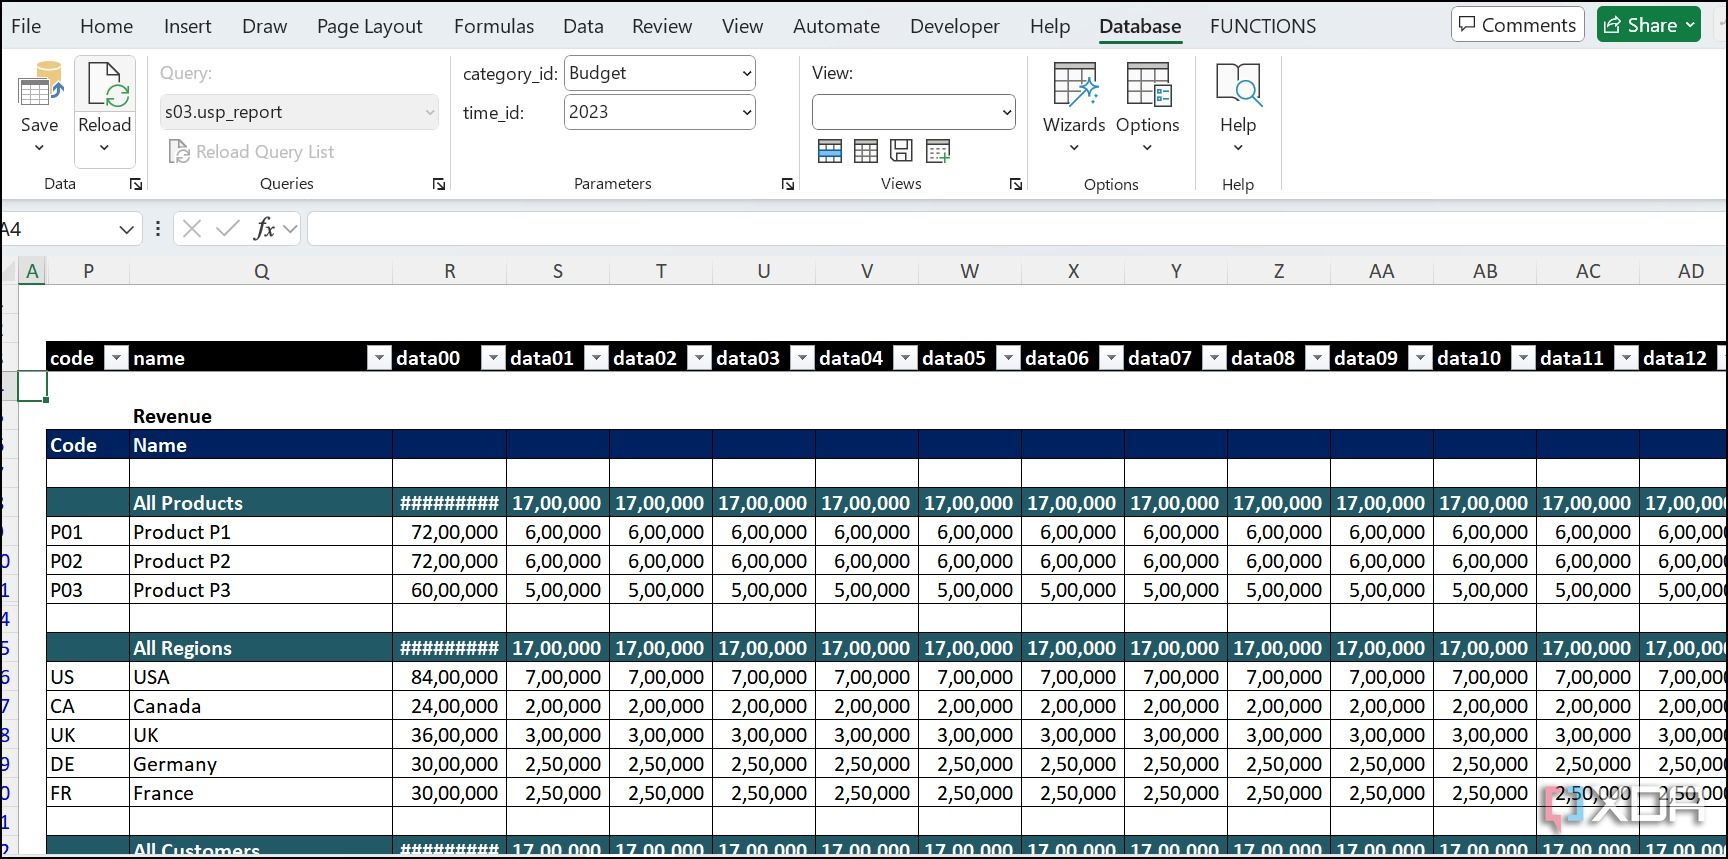
Task: Open filter for code column
Action: pyautogui.click(x=117, y=358)
